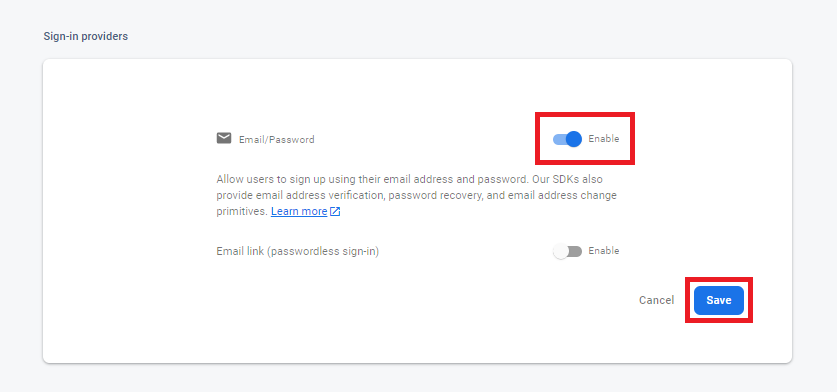Save the sign-in provider settings
Image resolution: width=837 pixels, height=392 pixels.
718,300
